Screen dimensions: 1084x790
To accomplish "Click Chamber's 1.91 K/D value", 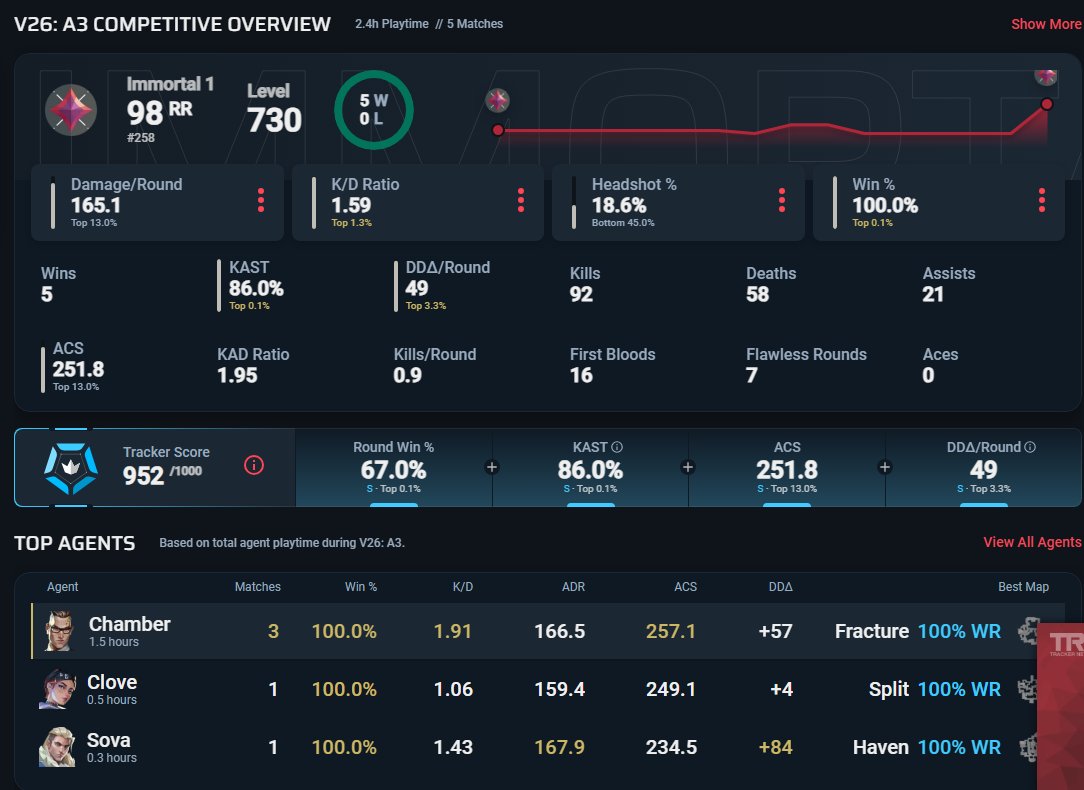I will [x=452, y=631].
